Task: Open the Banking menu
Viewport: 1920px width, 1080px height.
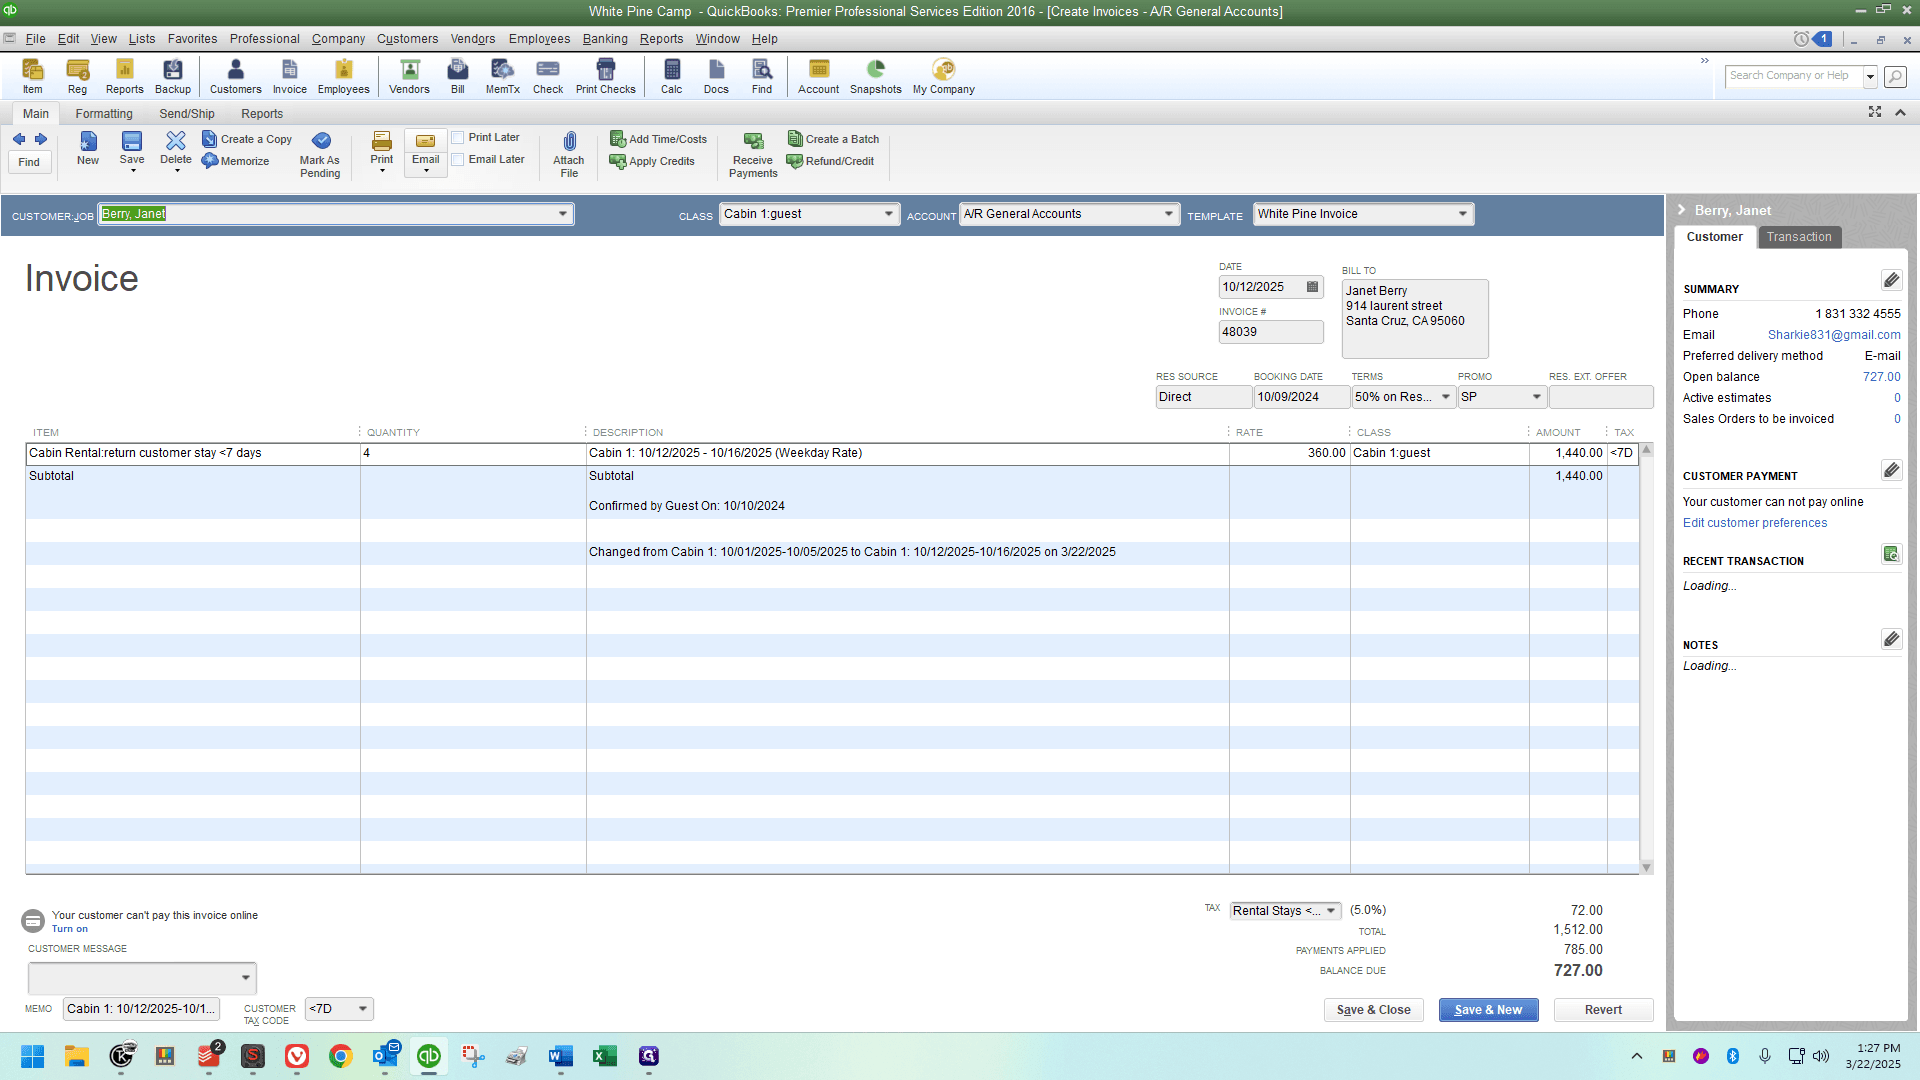Action: [x=605, y=39]
